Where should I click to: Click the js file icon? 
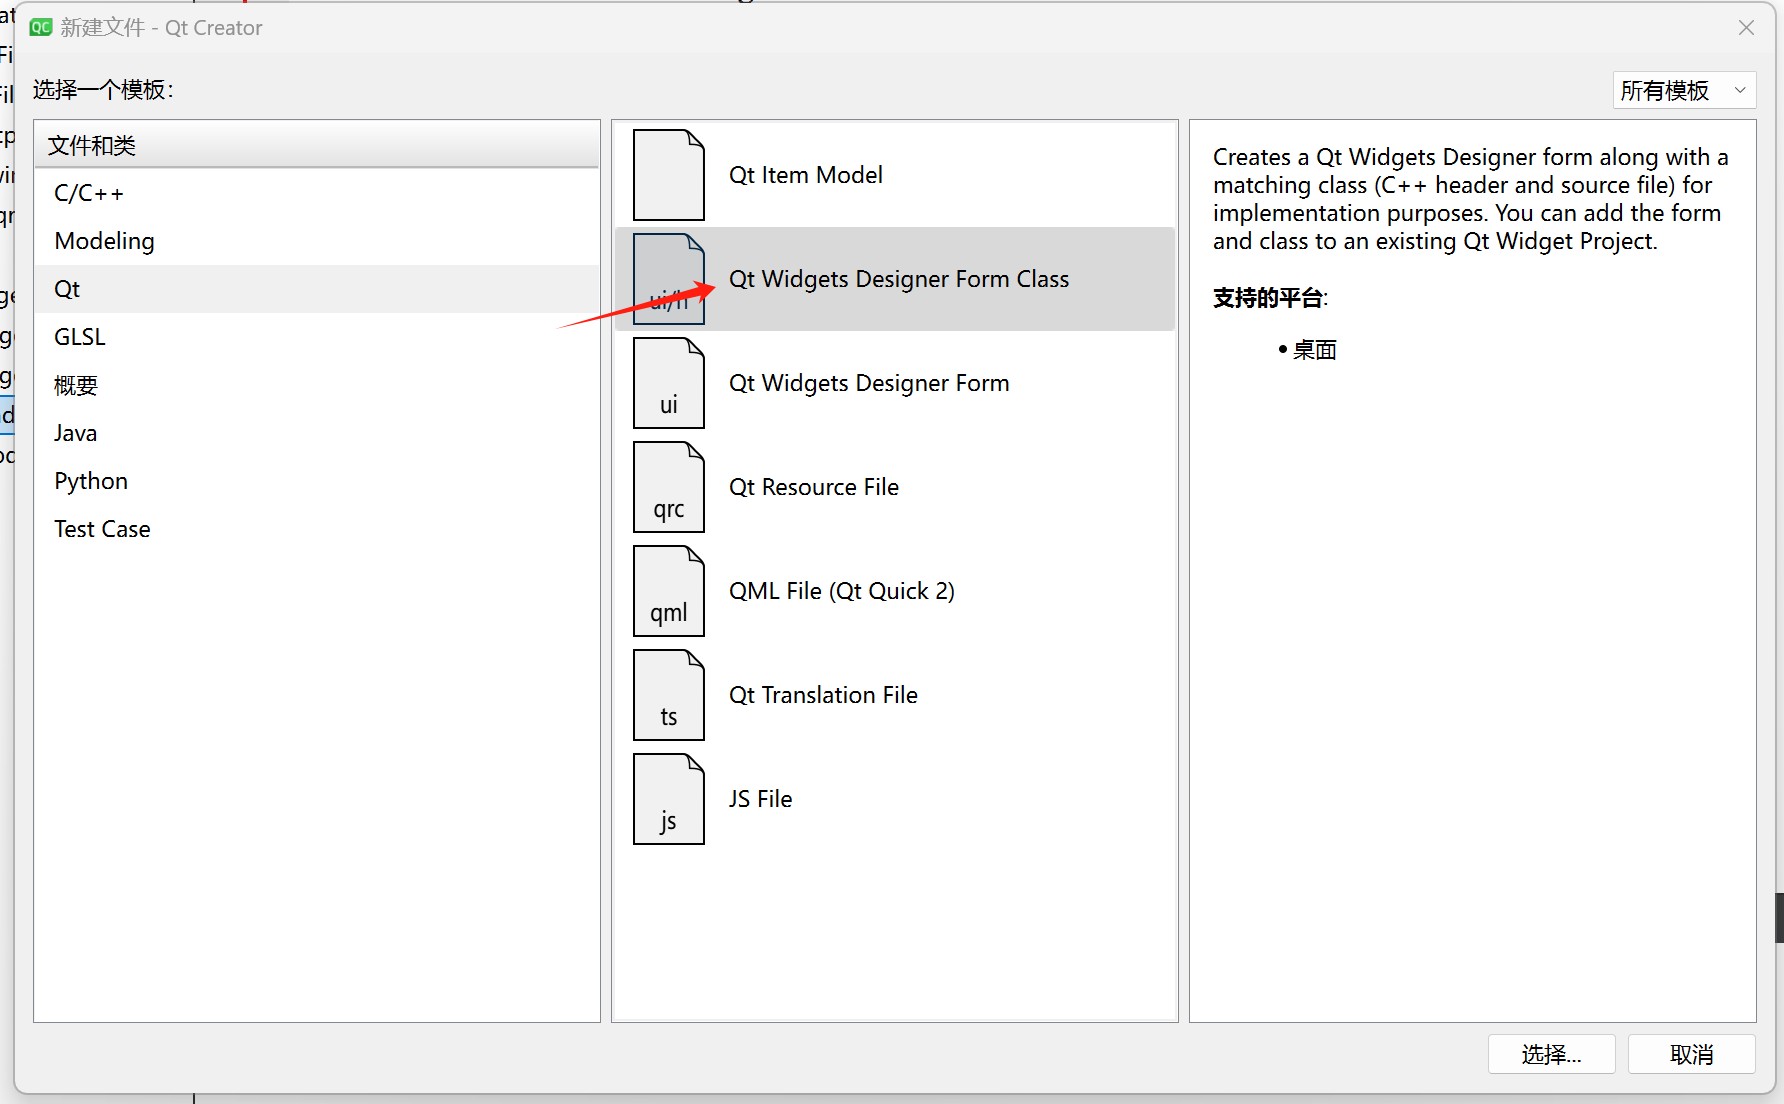pos(668,799)
